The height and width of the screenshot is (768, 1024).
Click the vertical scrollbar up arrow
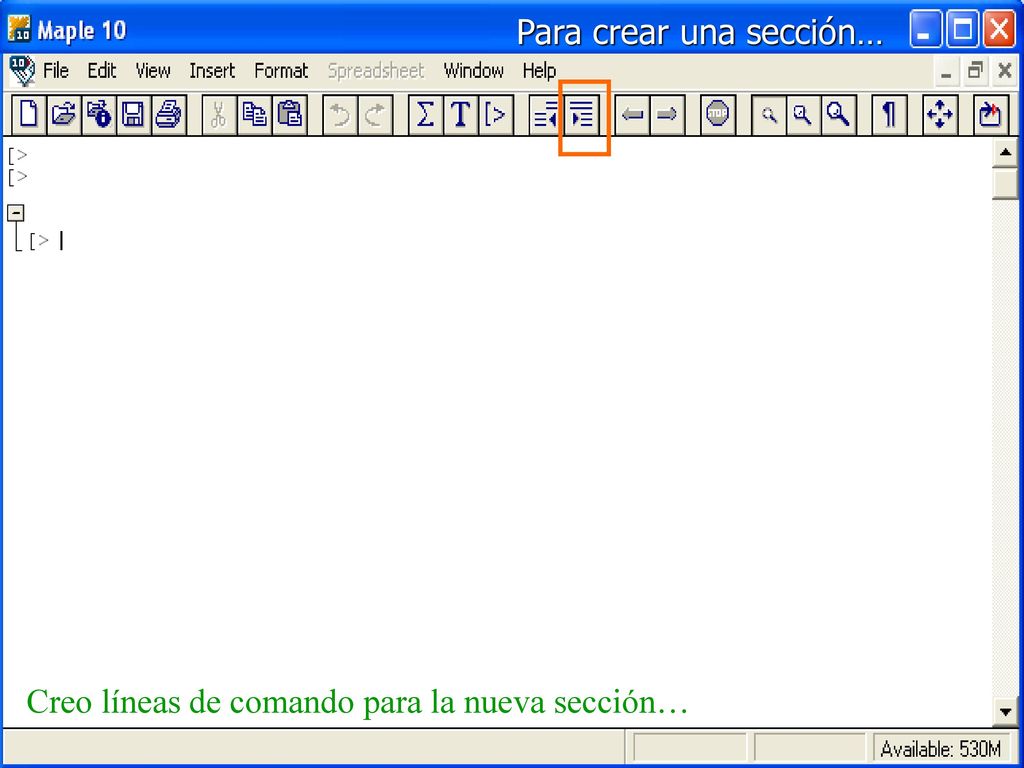click(1005, 153)
